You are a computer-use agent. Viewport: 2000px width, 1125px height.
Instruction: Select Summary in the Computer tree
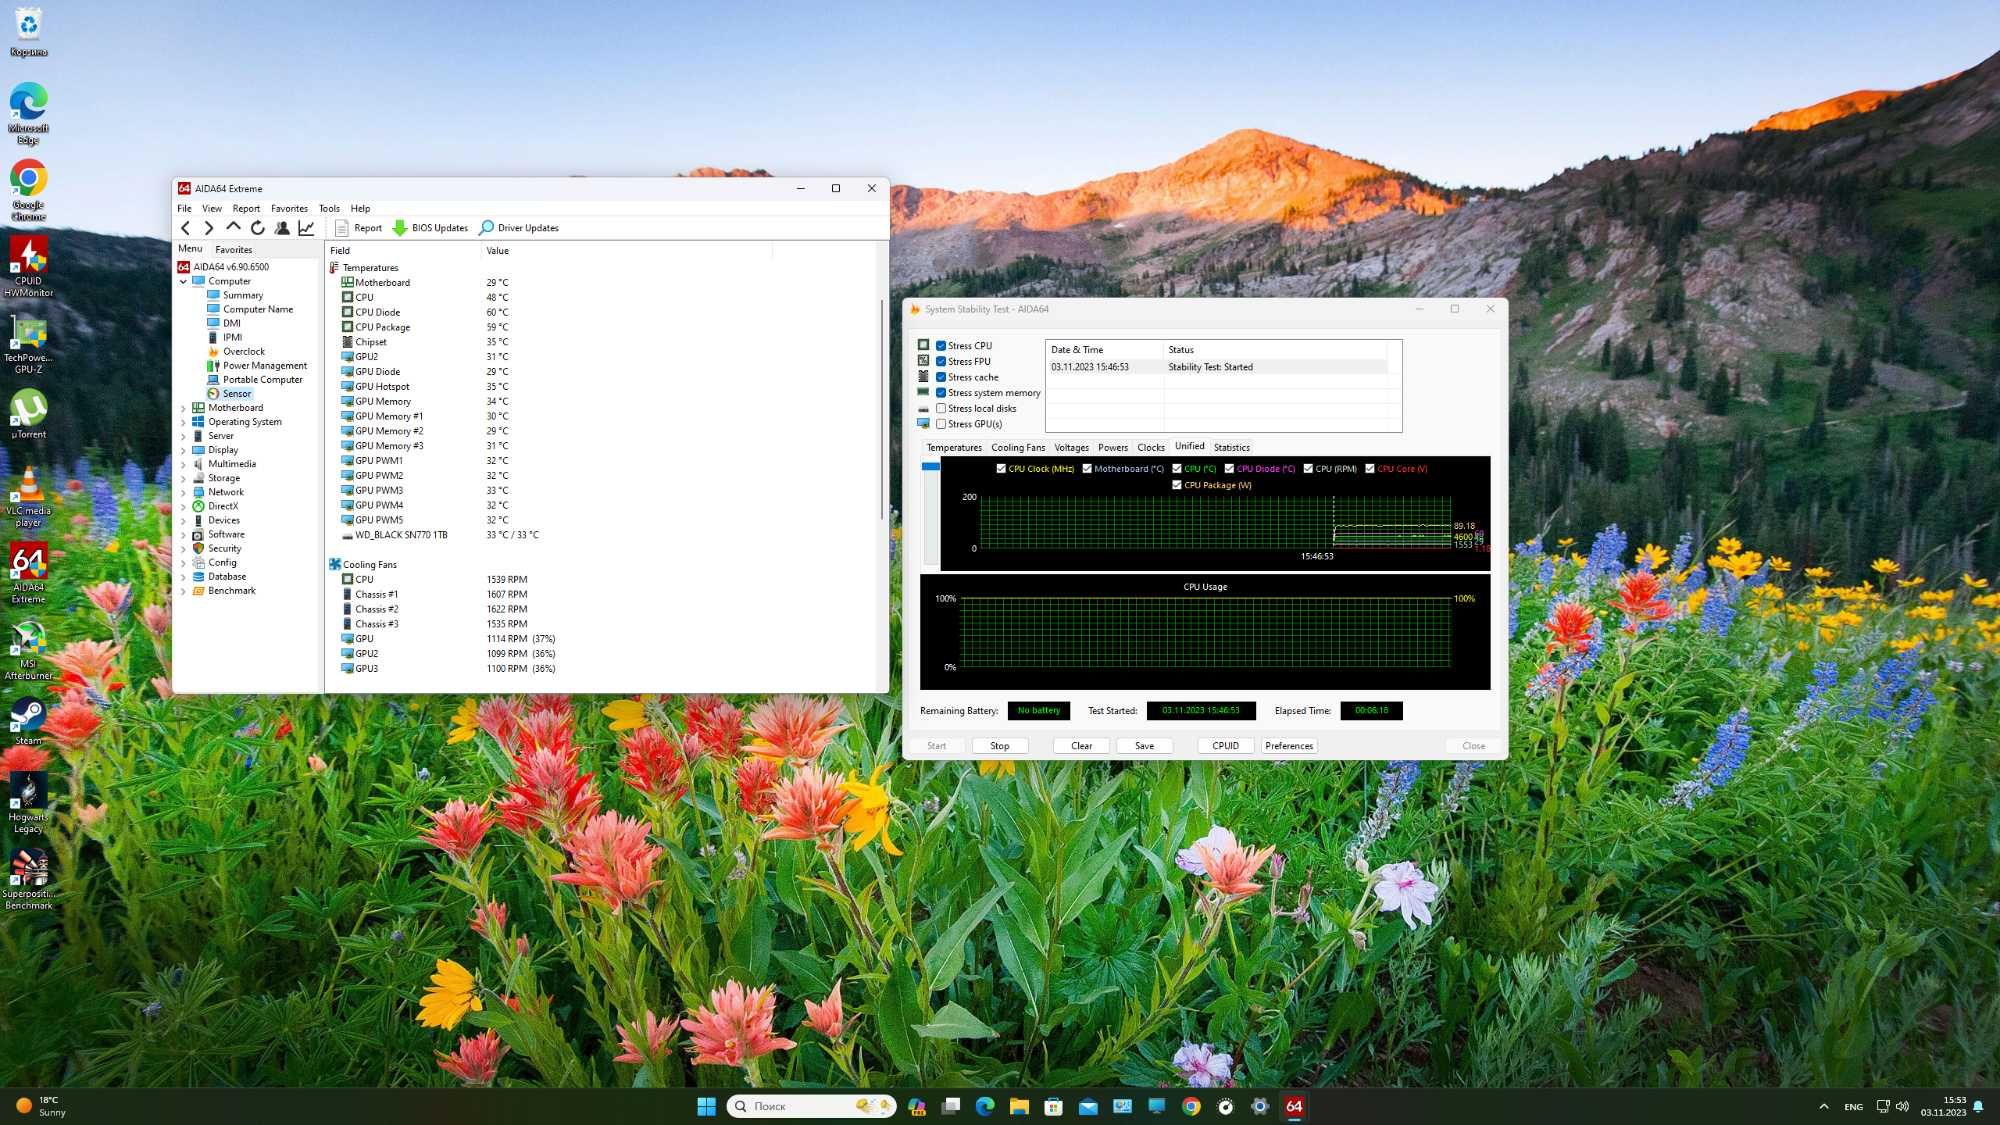243,296
